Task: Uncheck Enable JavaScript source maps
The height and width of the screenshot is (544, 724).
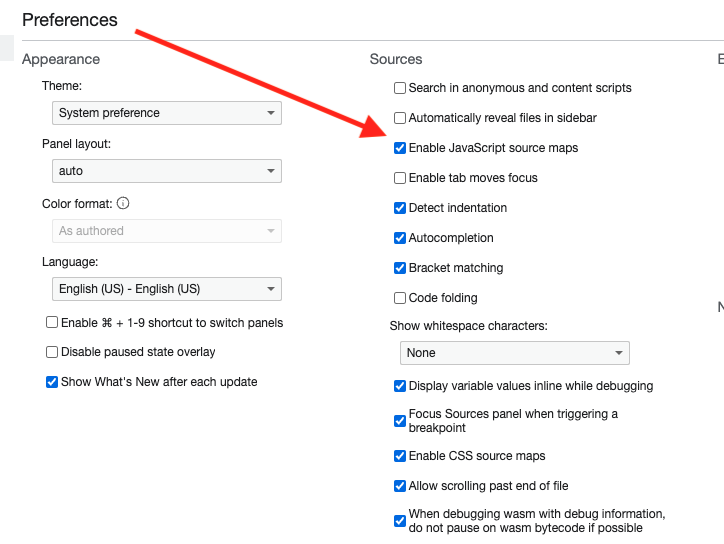Action: point(400,148)
